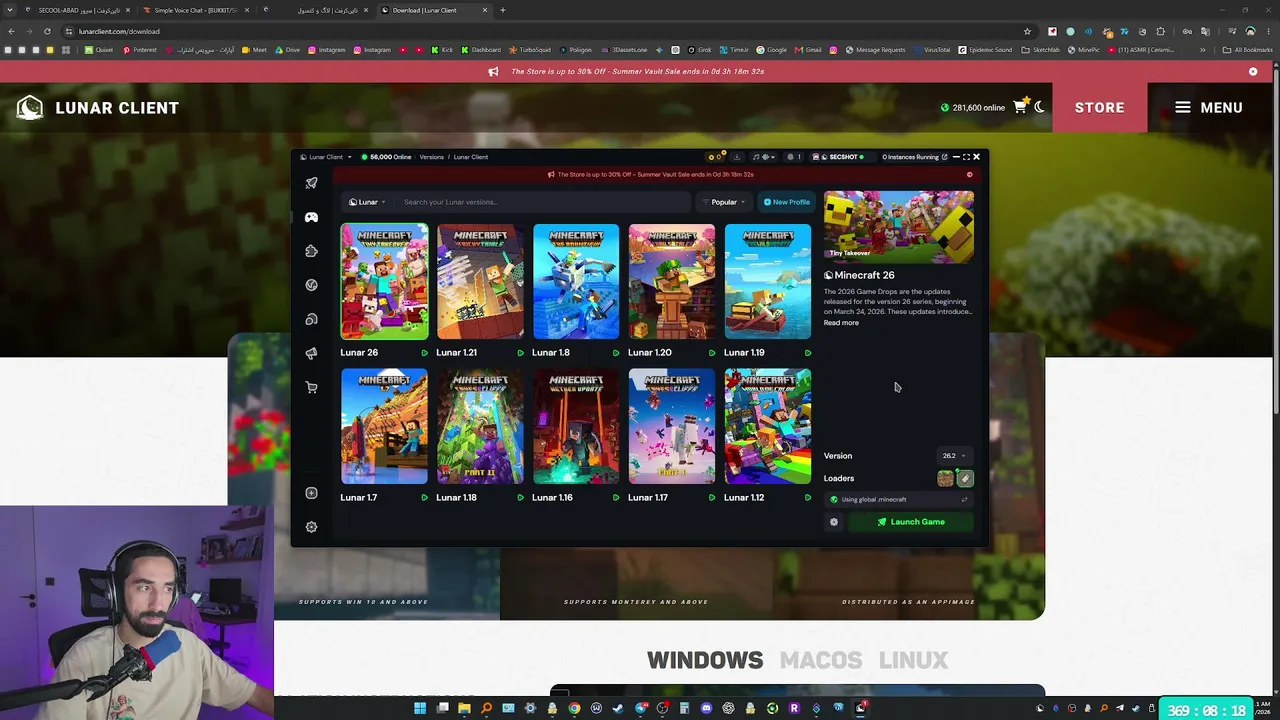
Task: Open the rocket launch page in Lunar sidebar
Action: [311, 183]
